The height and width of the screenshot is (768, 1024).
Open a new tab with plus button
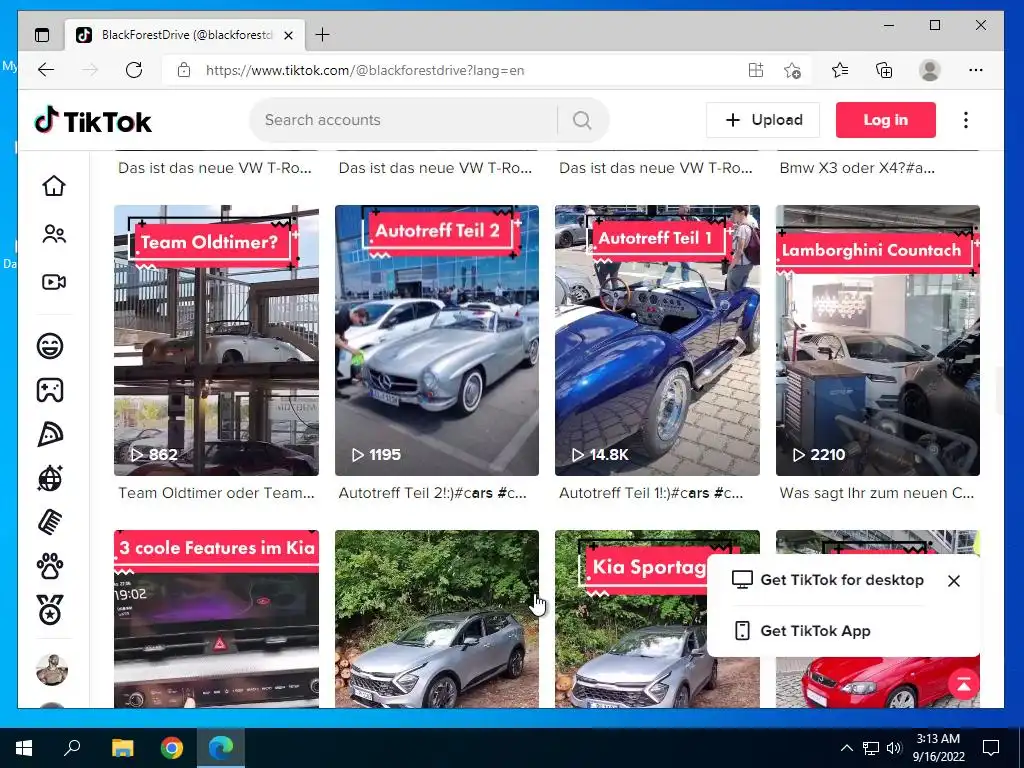(x=323, y=35)
